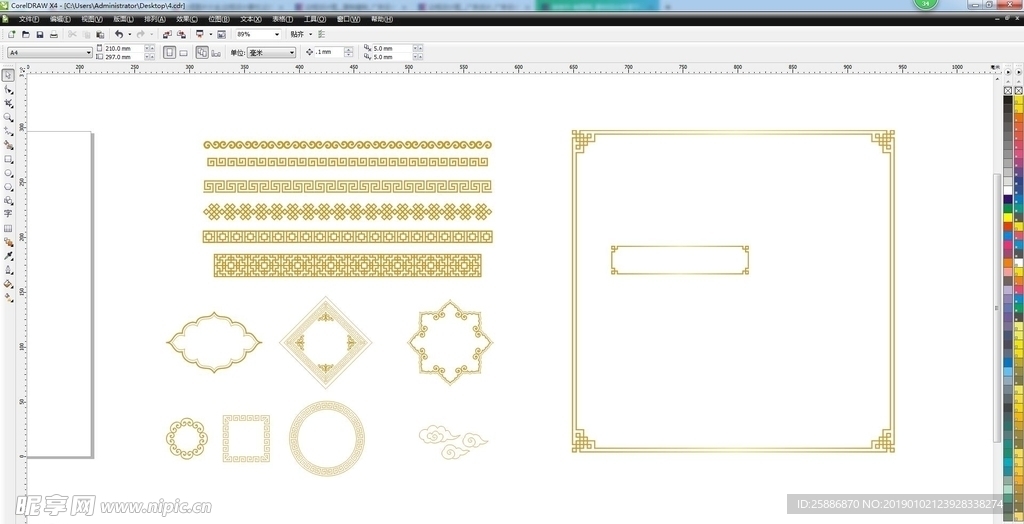
Task: Select the Table tool
Action: coord(8,228)
